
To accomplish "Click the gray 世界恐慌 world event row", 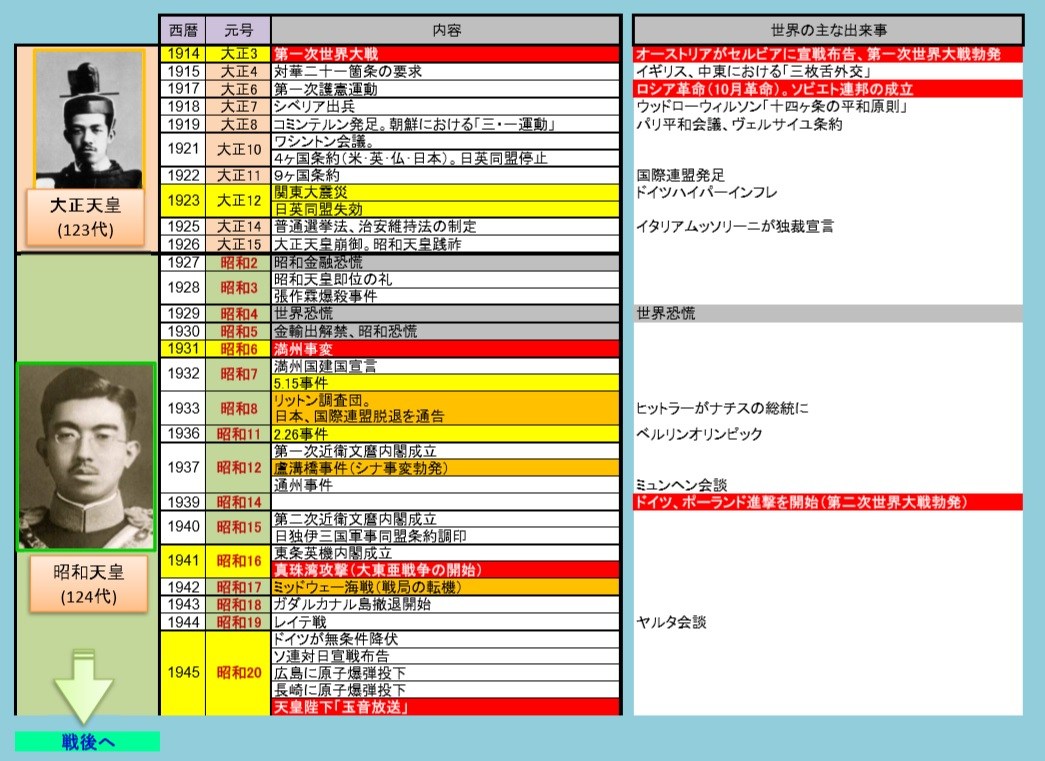I will click(828, 314).
